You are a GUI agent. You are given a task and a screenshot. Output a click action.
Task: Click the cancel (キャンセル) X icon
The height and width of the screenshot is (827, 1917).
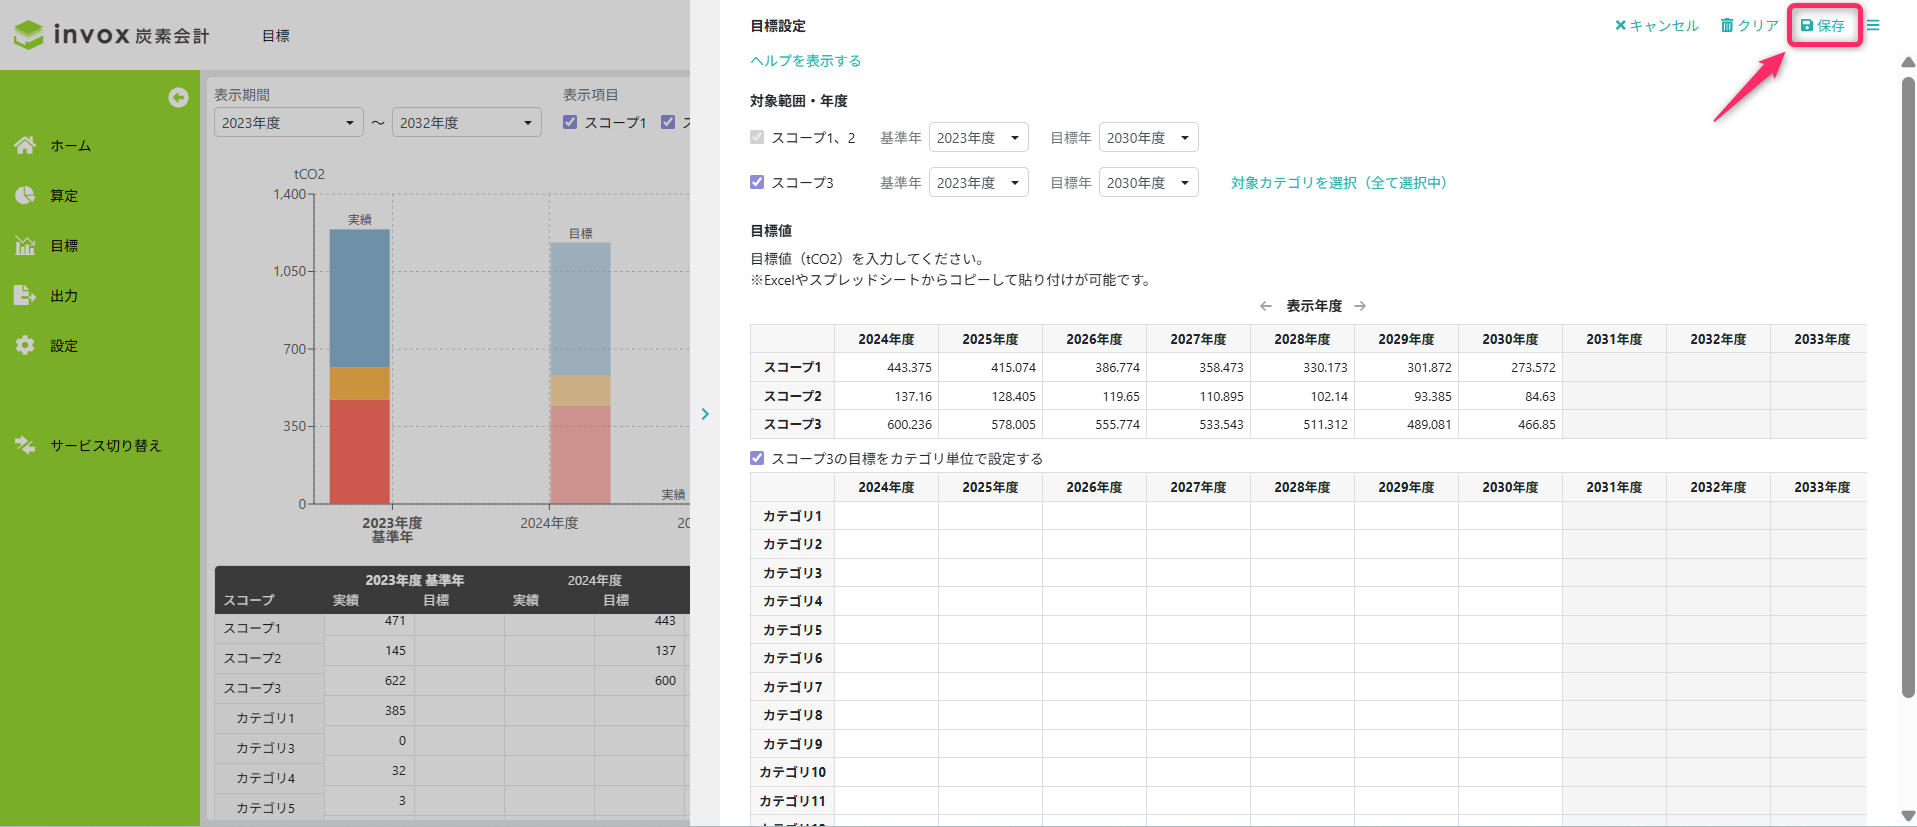click(x=1620, y=26)
